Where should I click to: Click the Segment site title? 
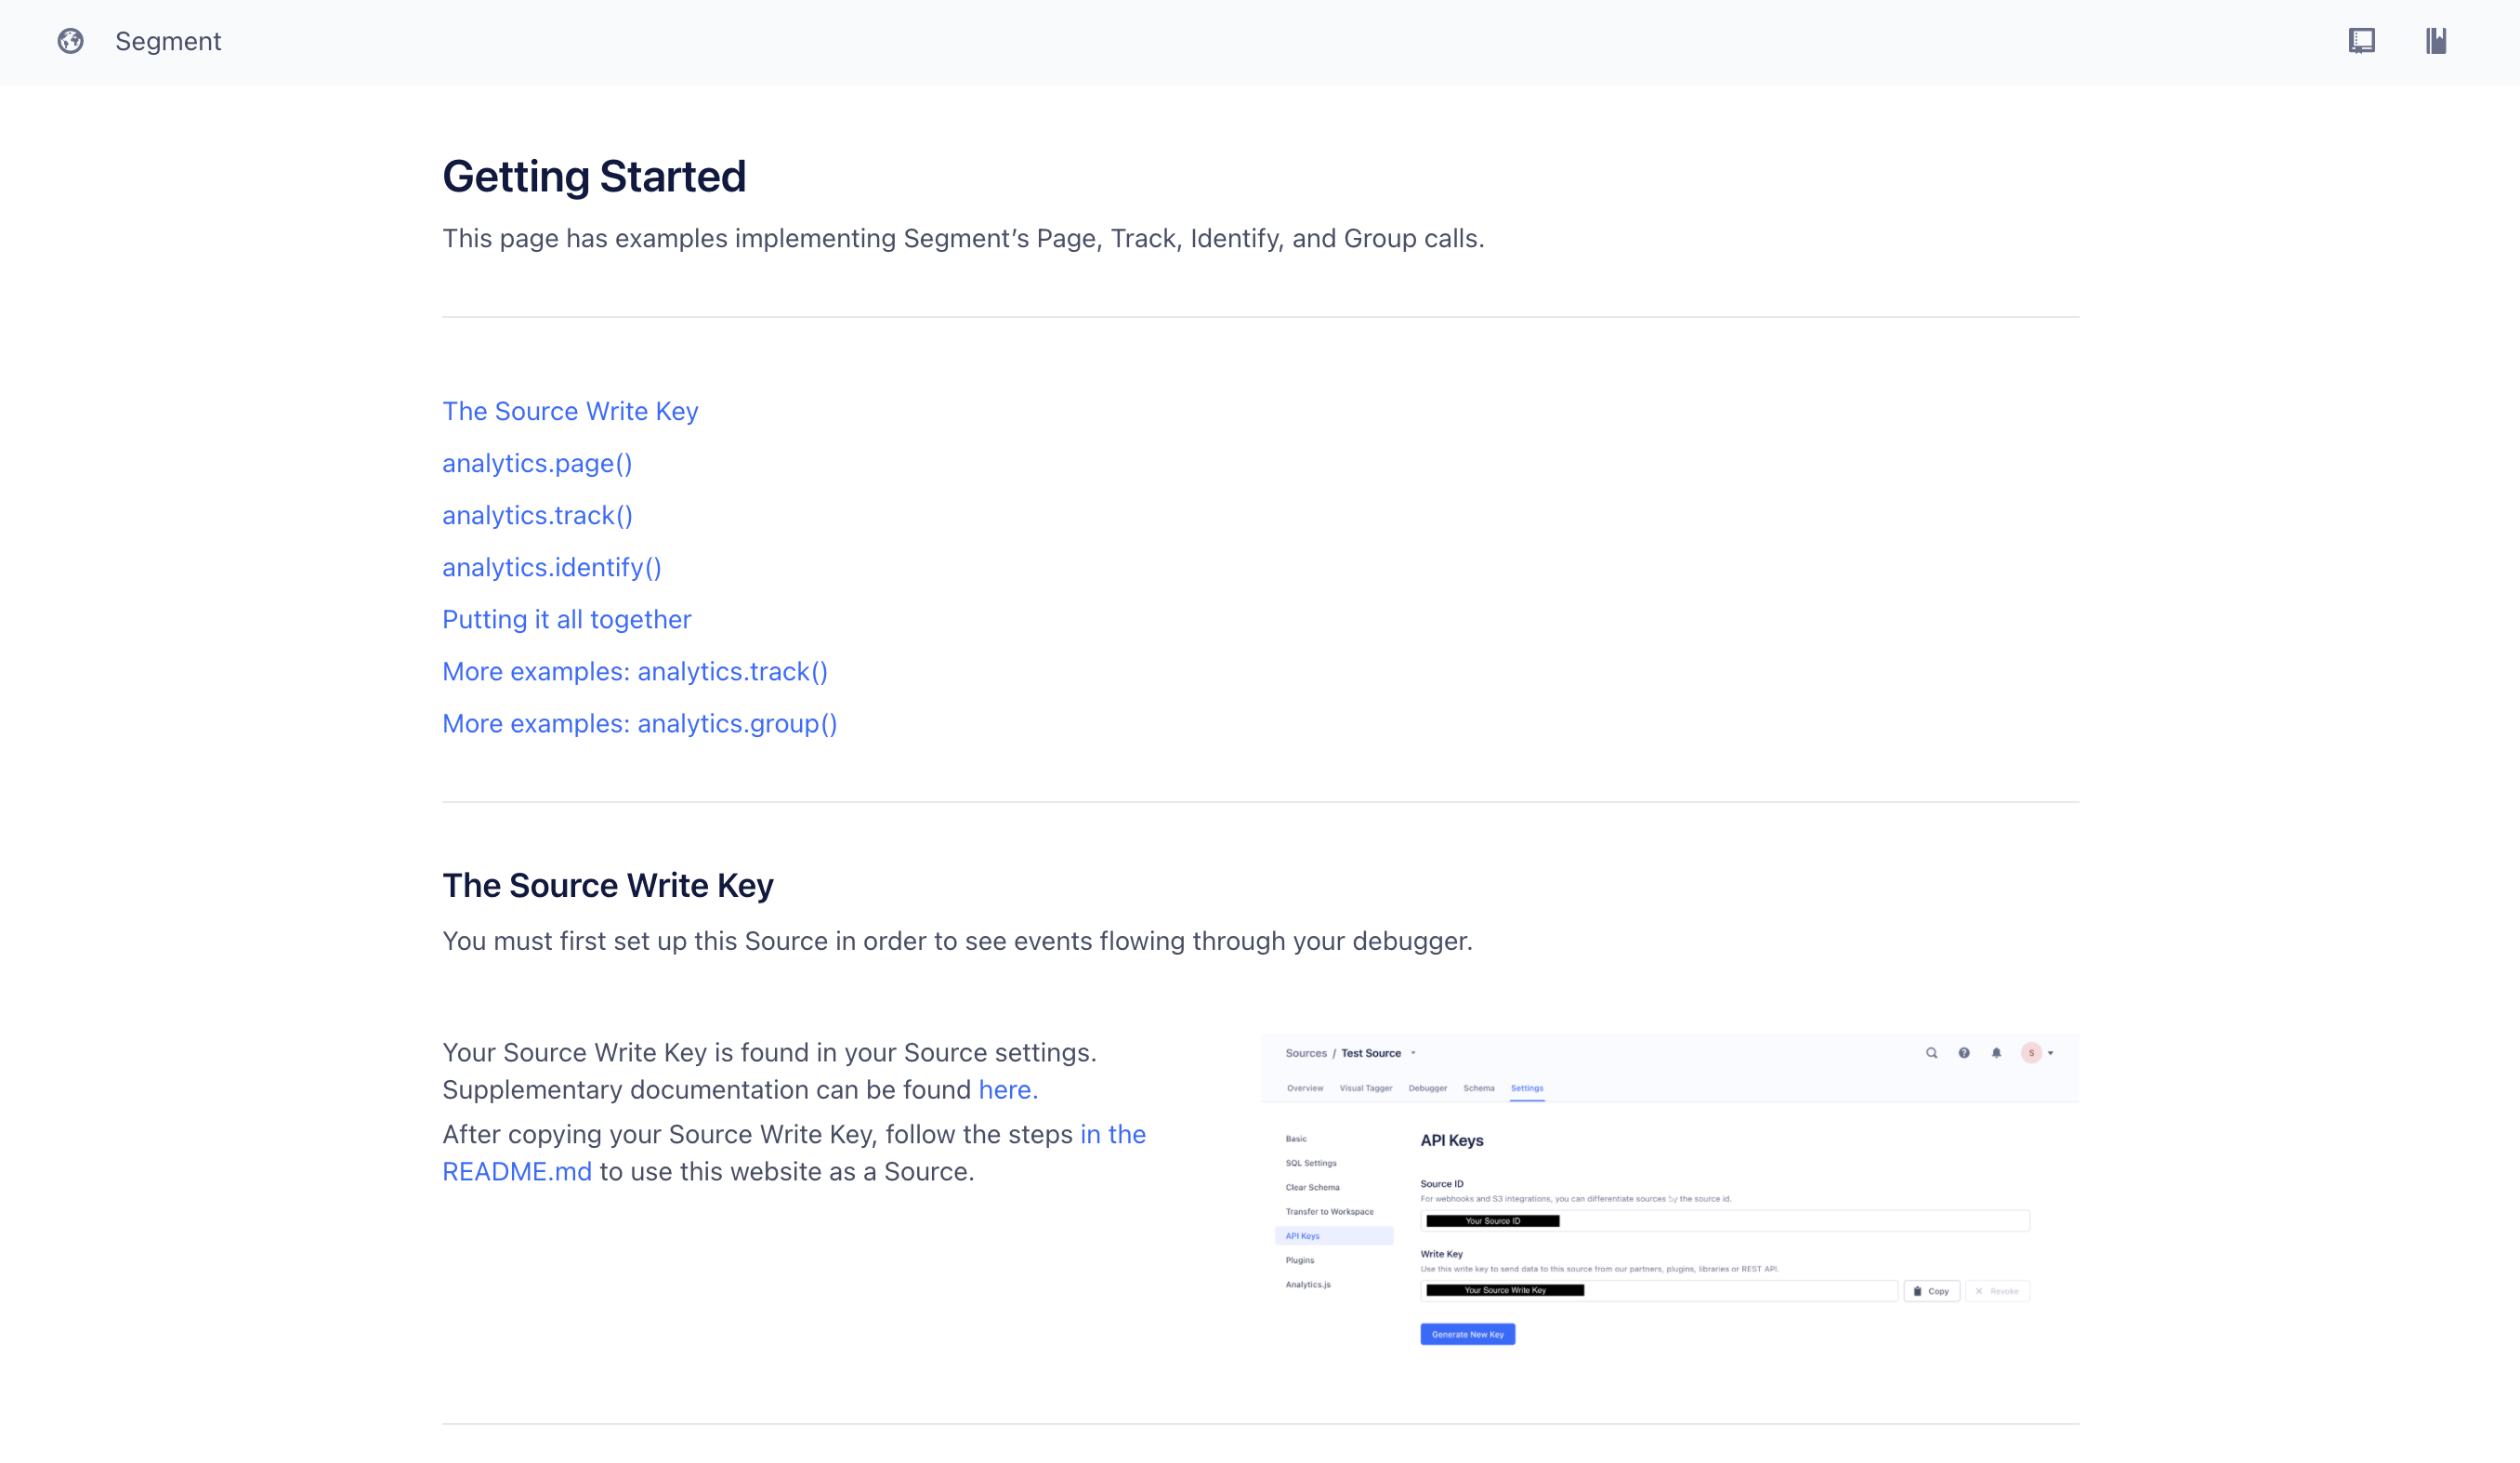[168, 41]
